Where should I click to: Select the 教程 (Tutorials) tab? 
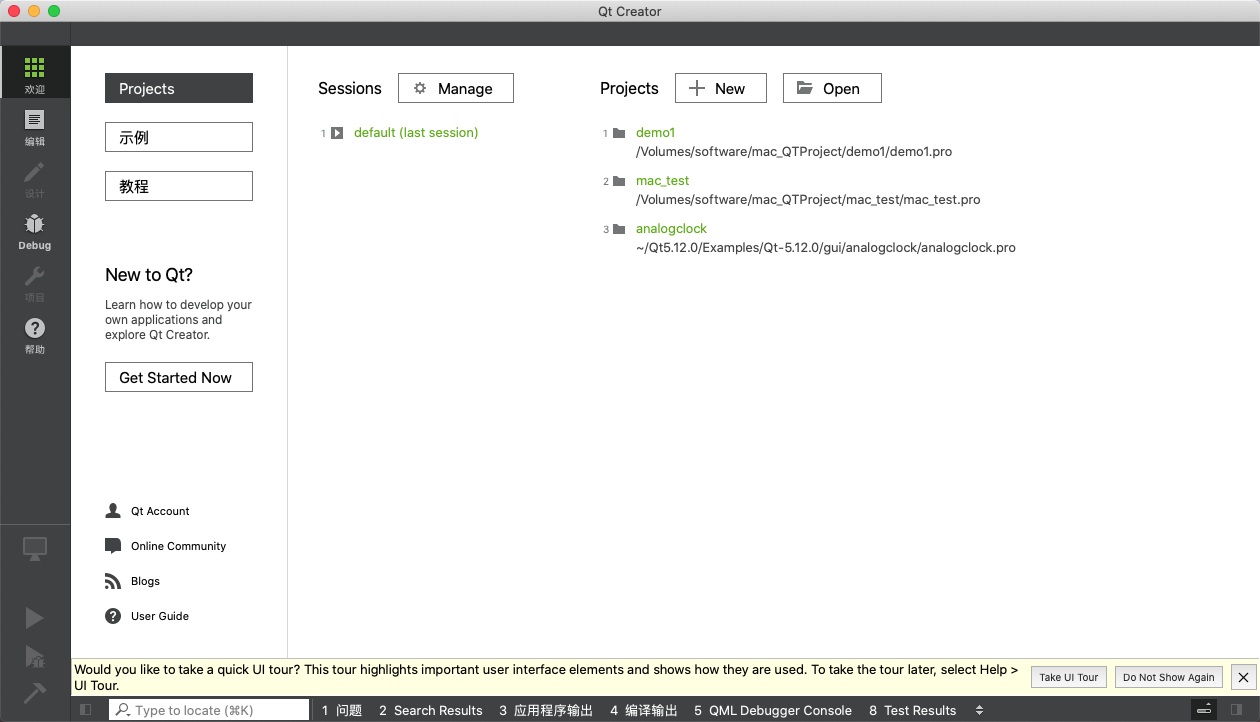coord(179,186)
